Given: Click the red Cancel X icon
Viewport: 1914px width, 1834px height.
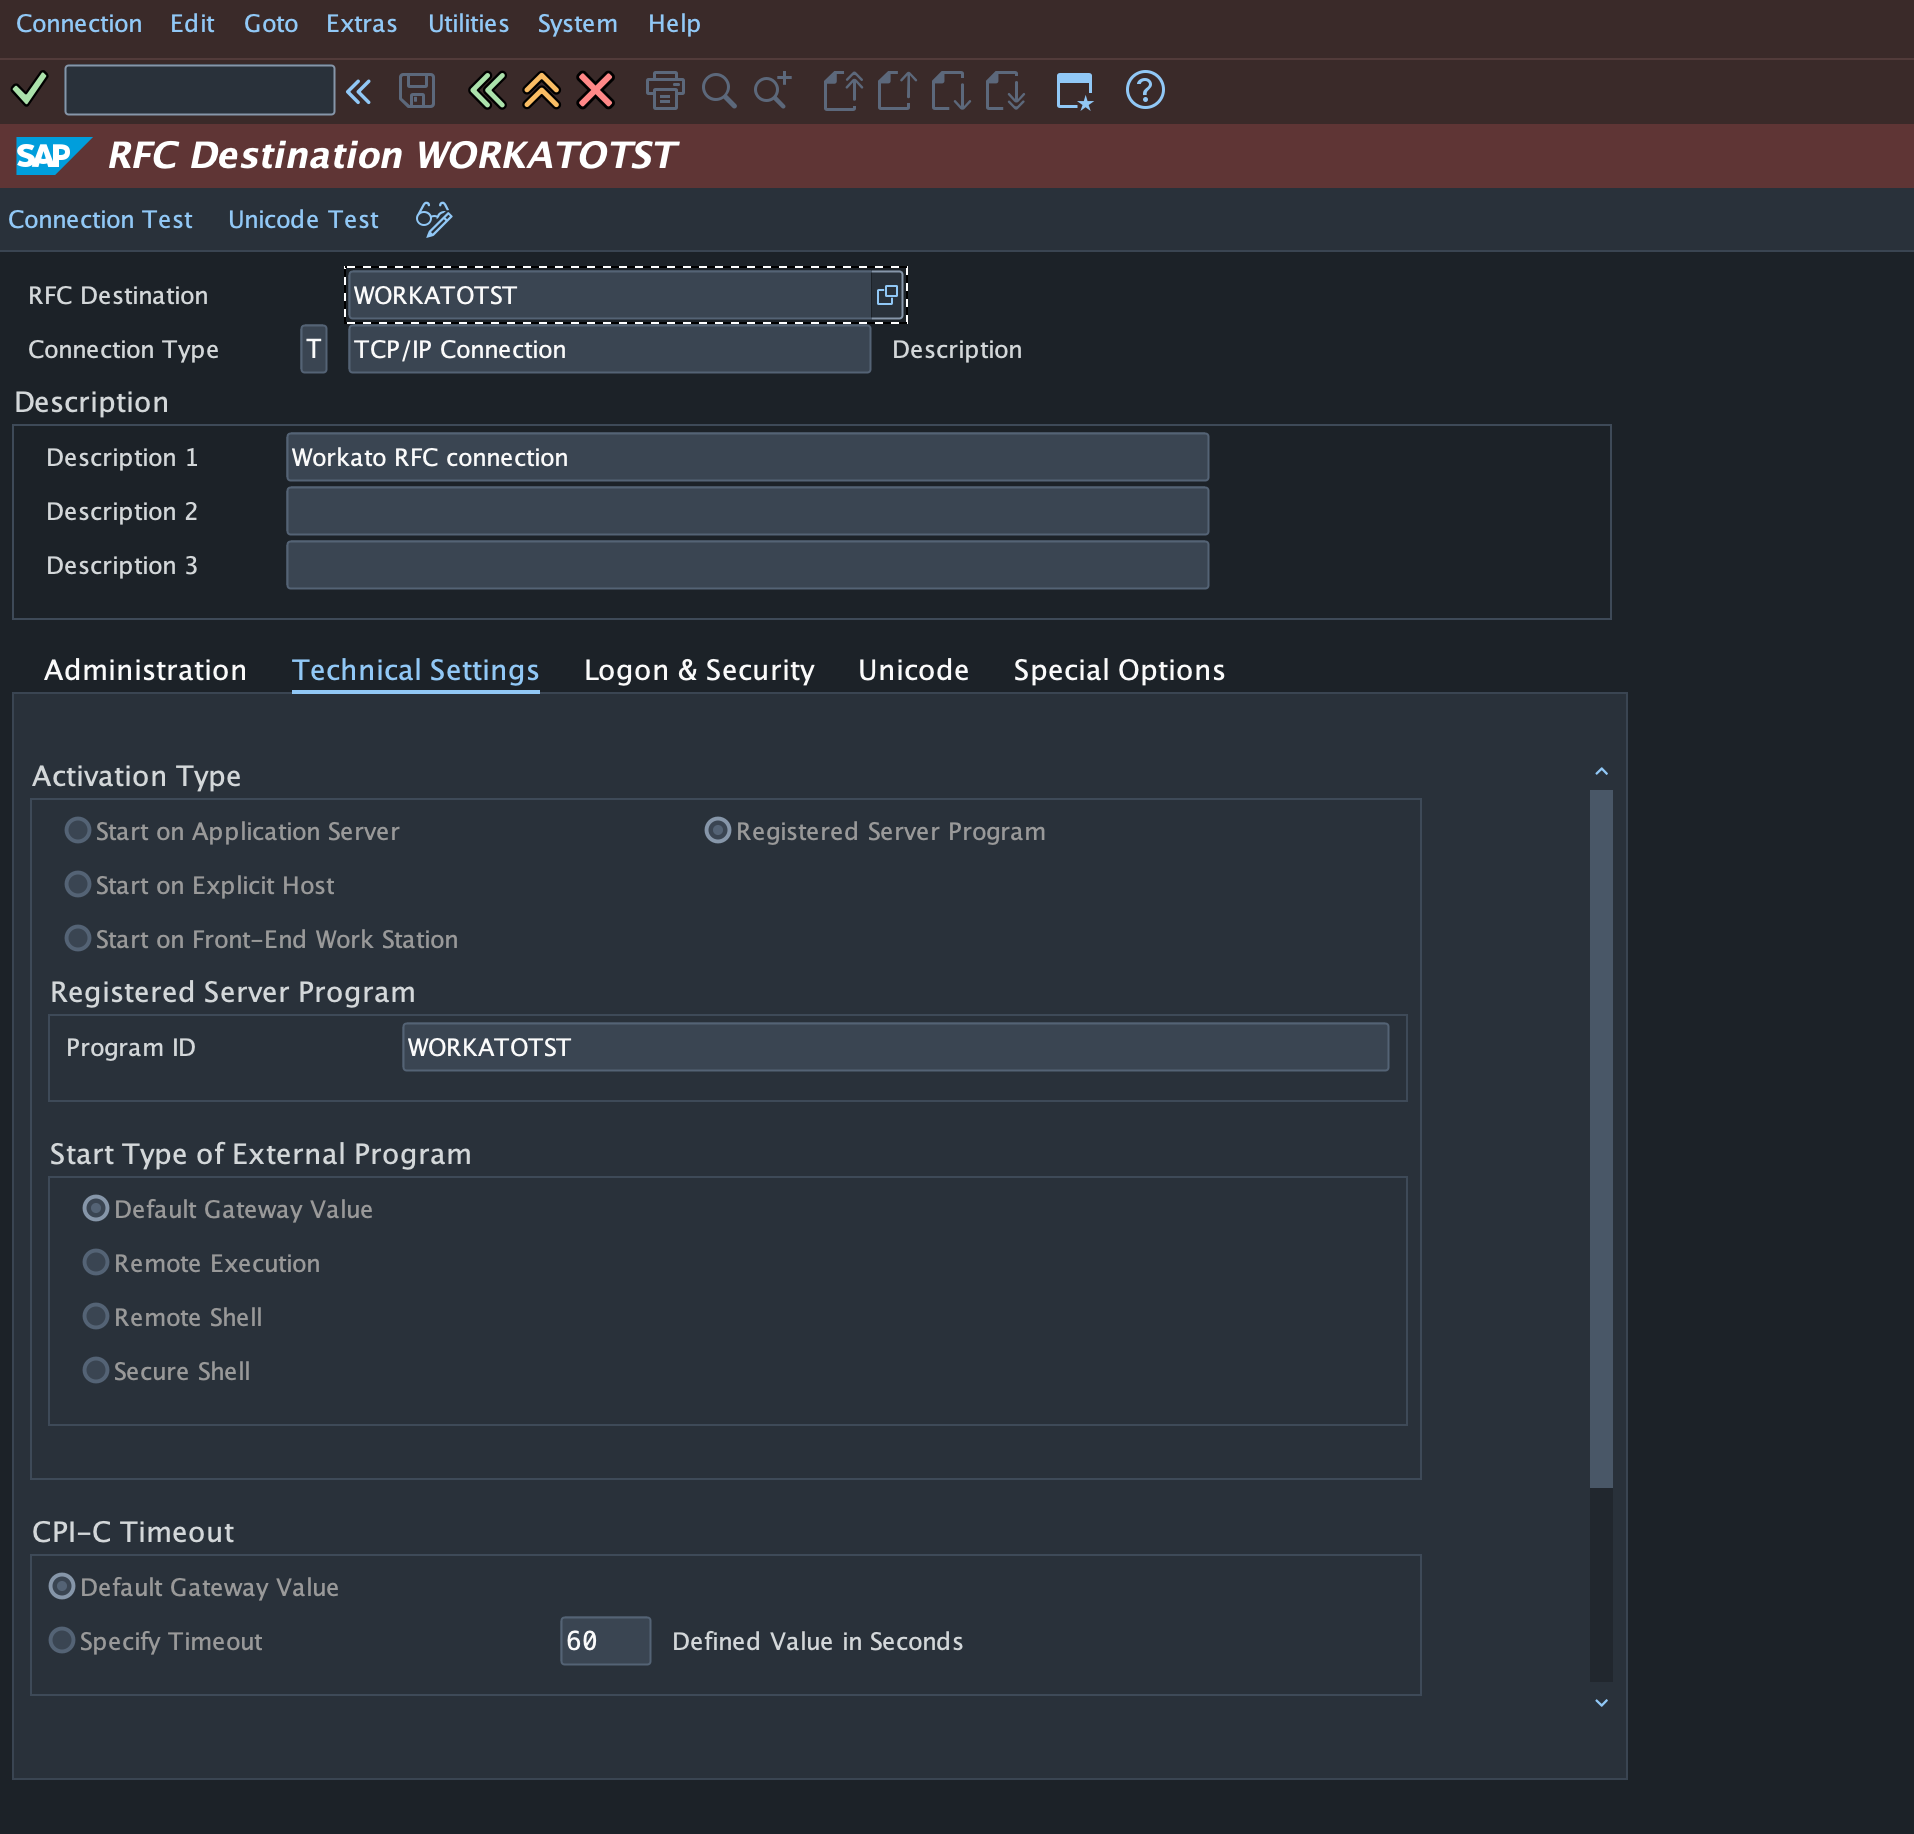Looking at the screenshot, I should 596,91.
